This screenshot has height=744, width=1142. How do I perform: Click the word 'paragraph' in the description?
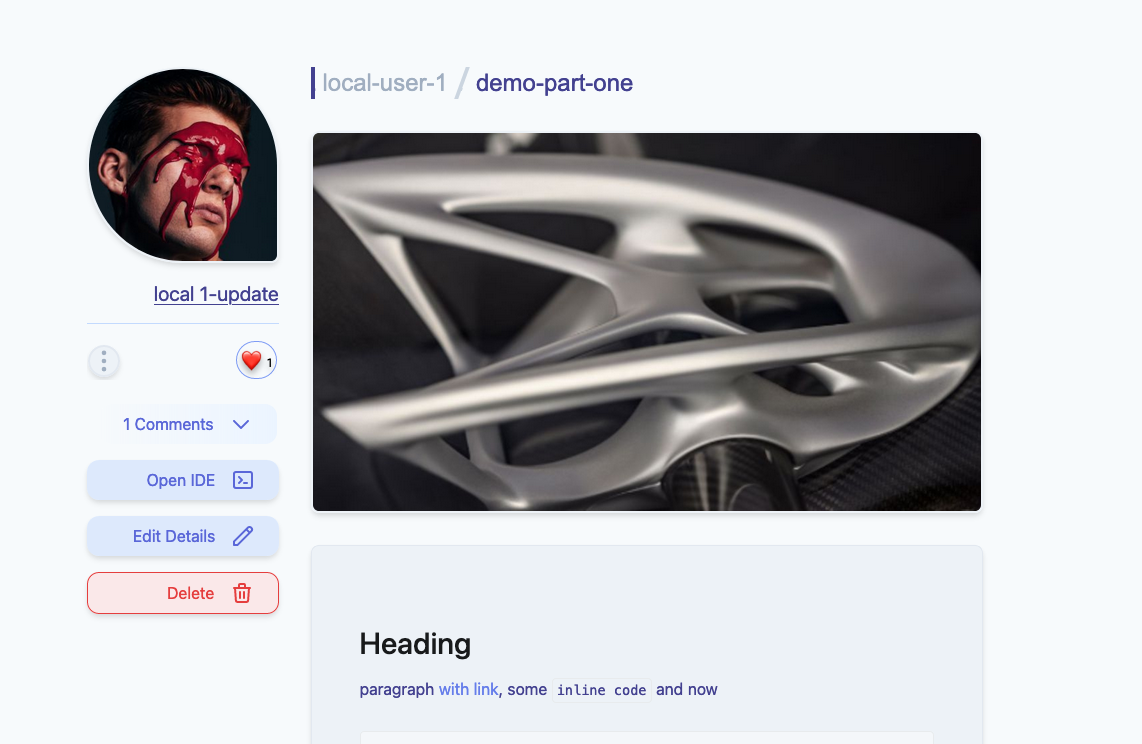click(397, 689)
